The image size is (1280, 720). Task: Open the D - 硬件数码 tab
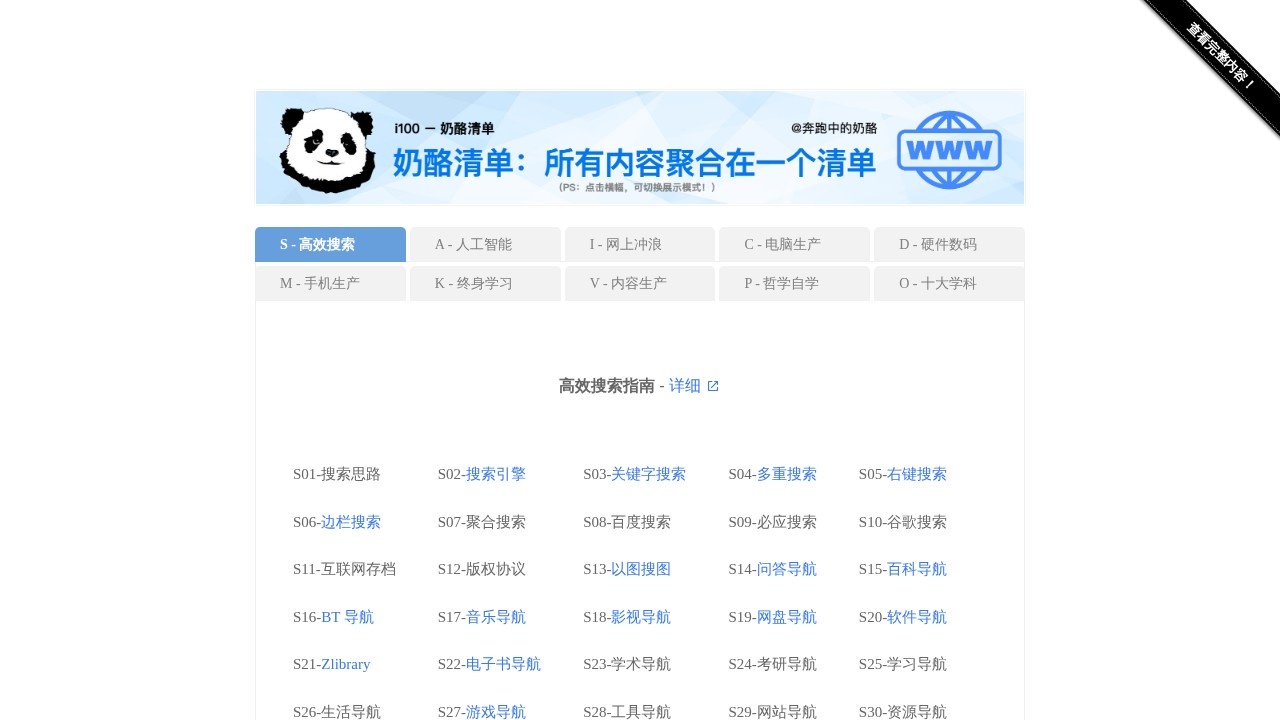(x=948, y=244)
